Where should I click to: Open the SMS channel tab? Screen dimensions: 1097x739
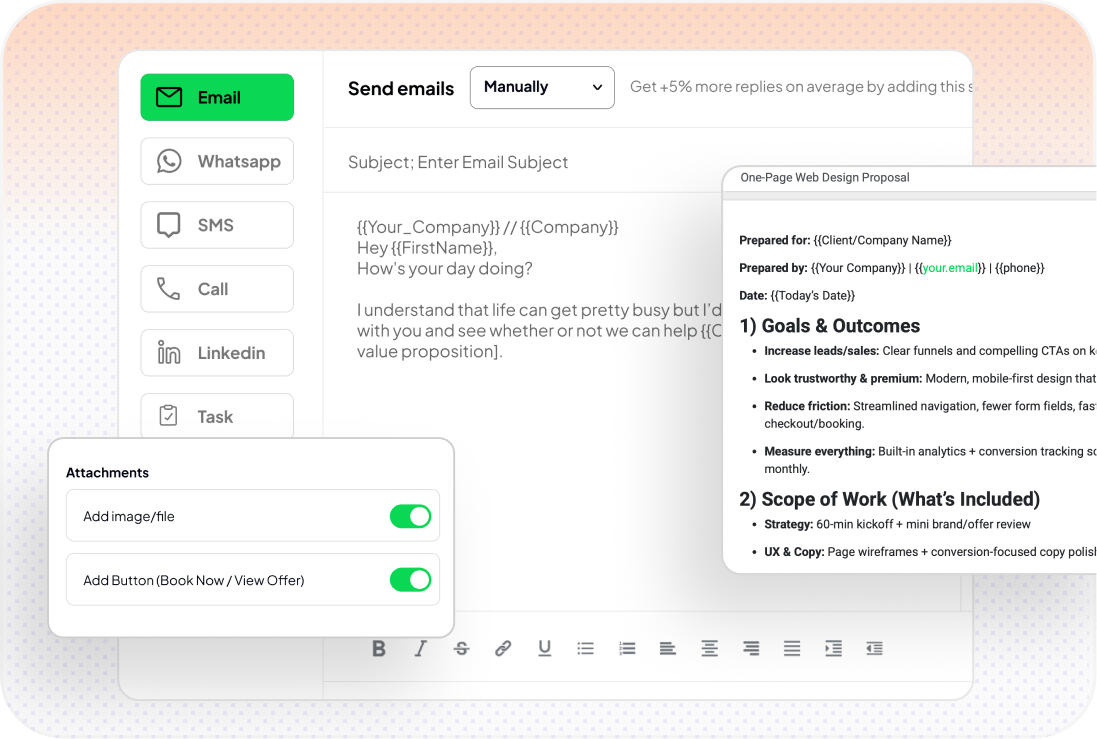tap(217, 225)
